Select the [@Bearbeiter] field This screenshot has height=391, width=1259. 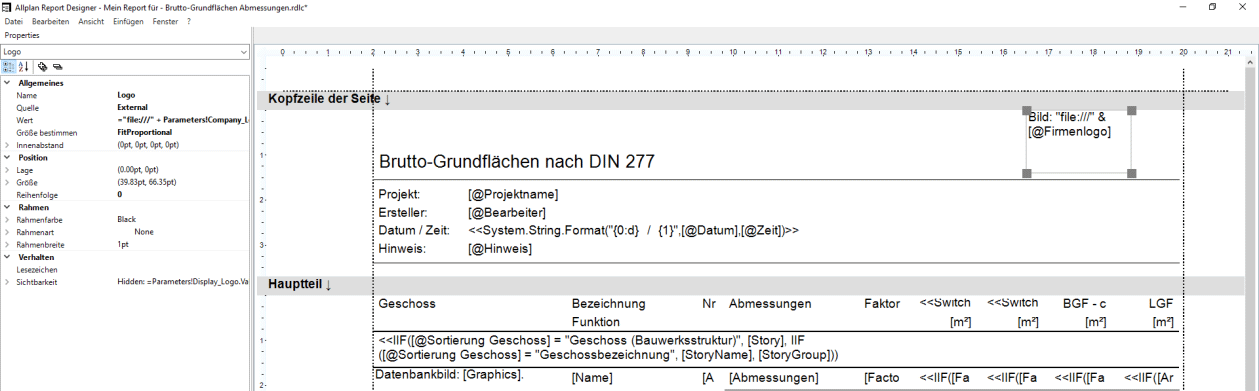click(x=506, y=212)
